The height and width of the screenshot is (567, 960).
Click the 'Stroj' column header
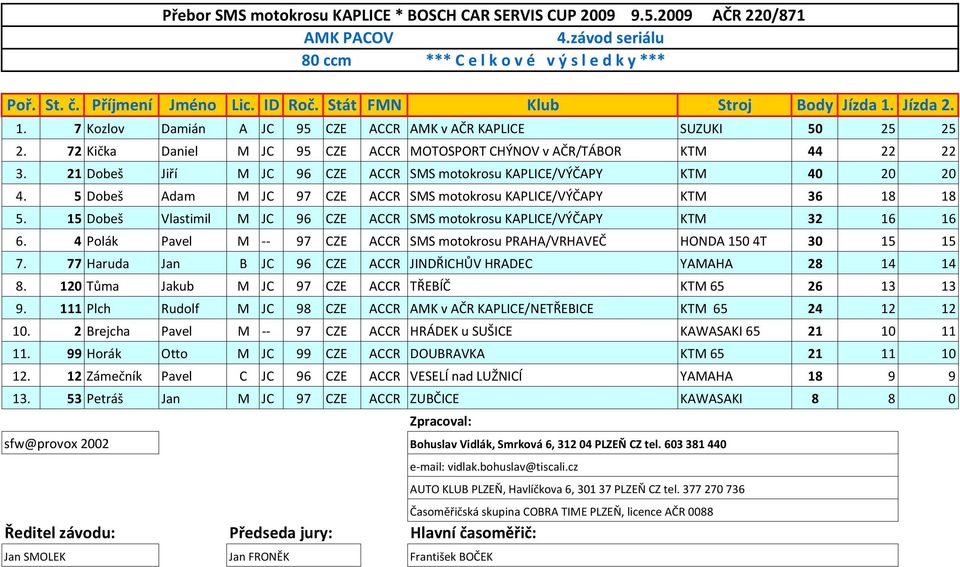point(734,105)
